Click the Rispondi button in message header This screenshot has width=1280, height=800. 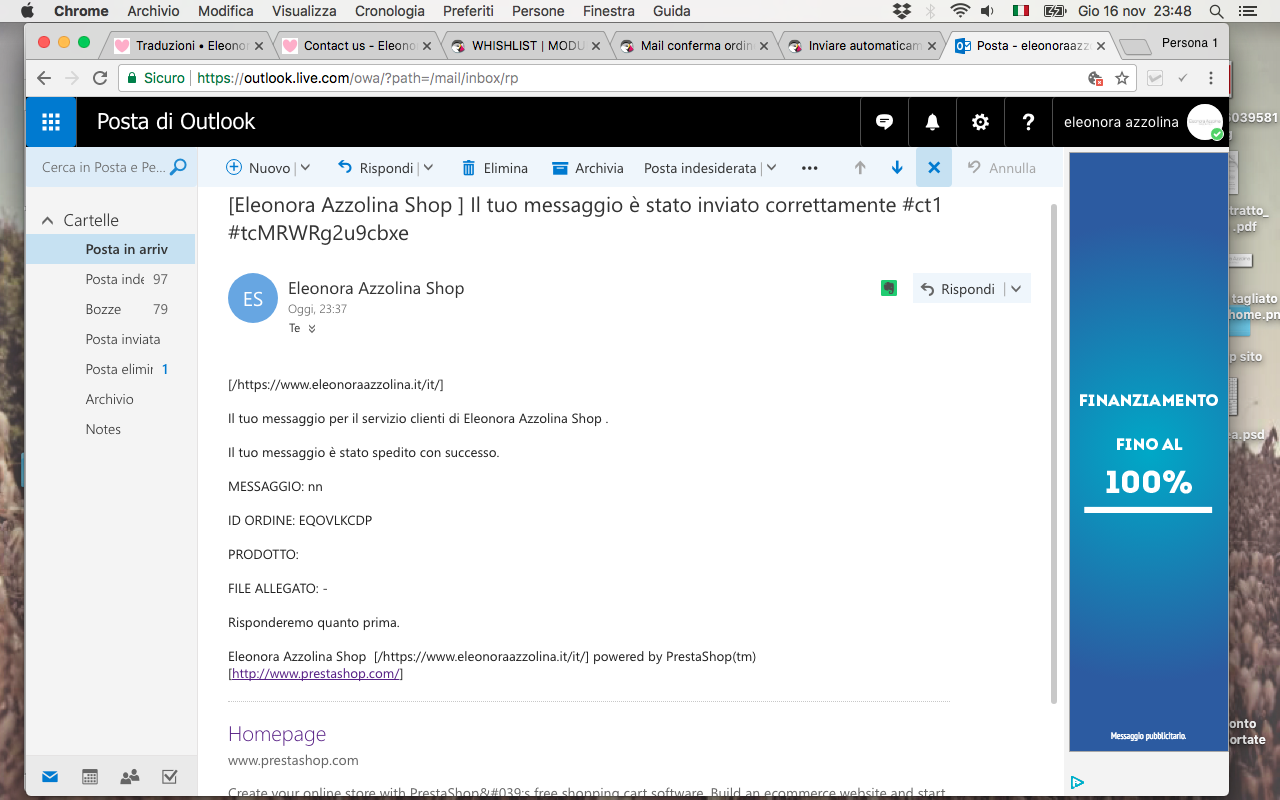(958, 289)
